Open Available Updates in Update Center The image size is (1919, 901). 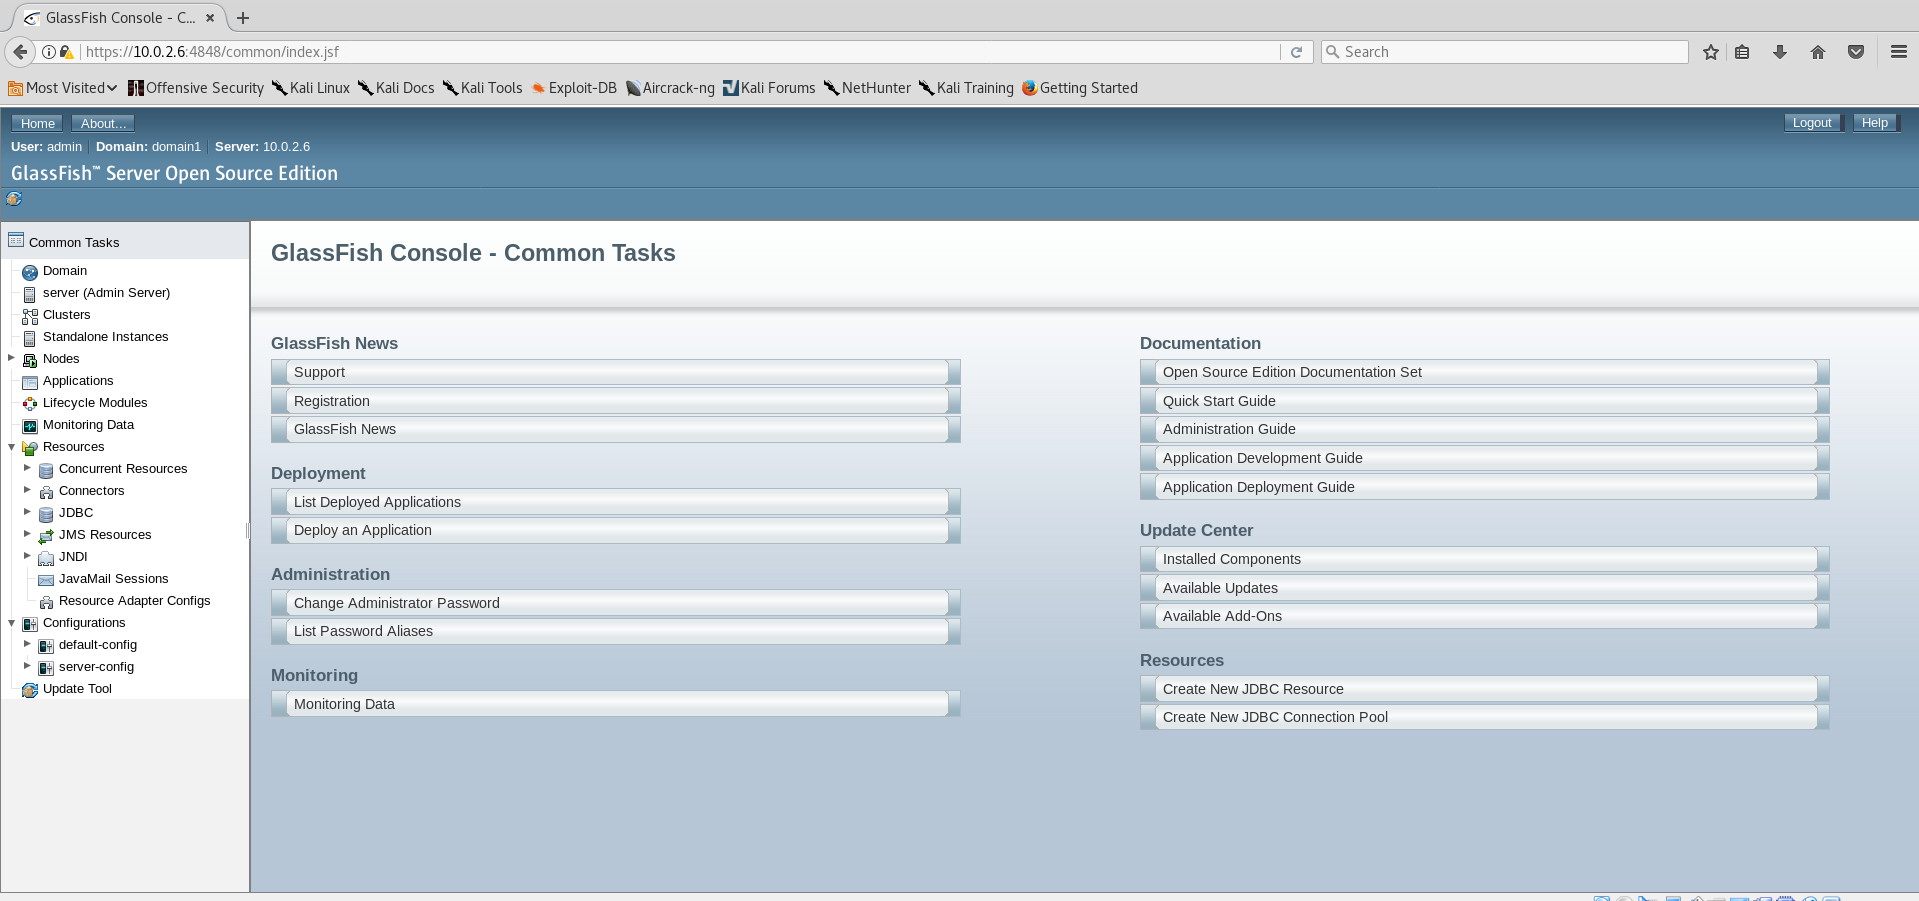pyautogui.click(x=1485, y=588)
